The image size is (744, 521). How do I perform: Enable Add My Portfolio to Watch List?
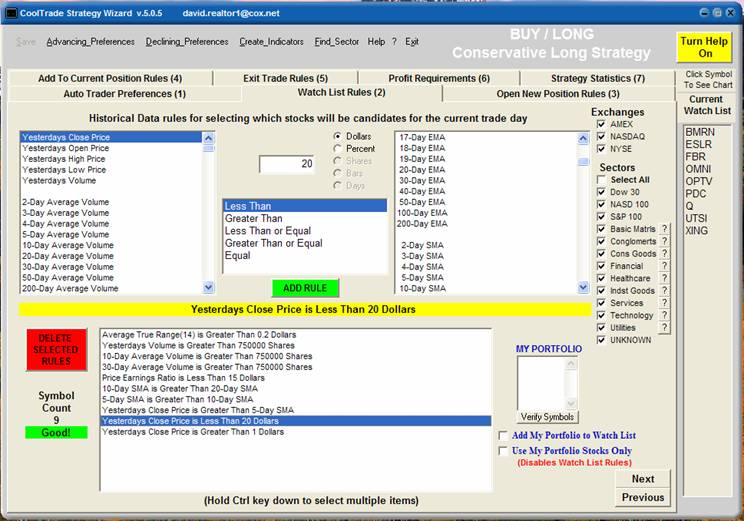[x=503, y=435]
